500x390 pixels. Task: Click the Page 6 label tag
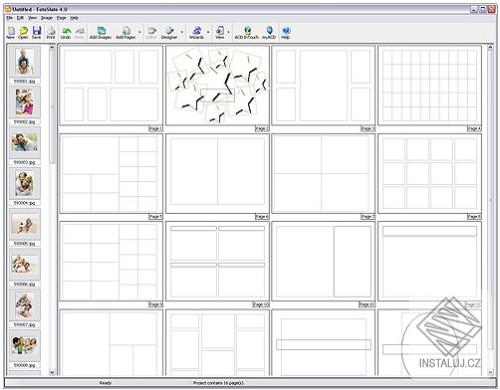tap(262, 217)
